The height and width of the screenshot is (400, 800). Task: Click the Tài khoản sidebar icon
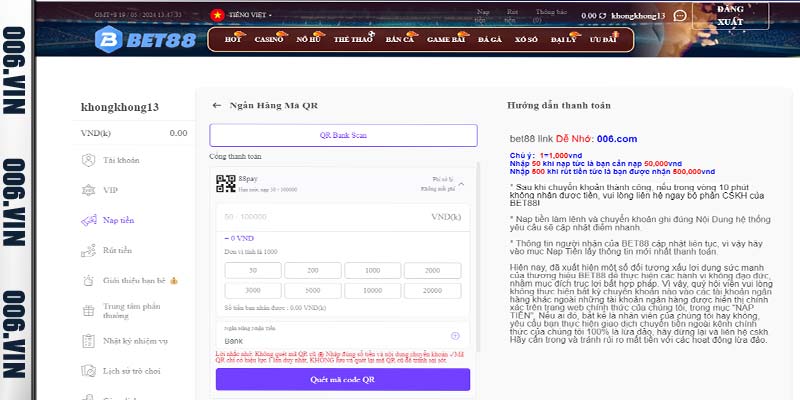[88, 160]
